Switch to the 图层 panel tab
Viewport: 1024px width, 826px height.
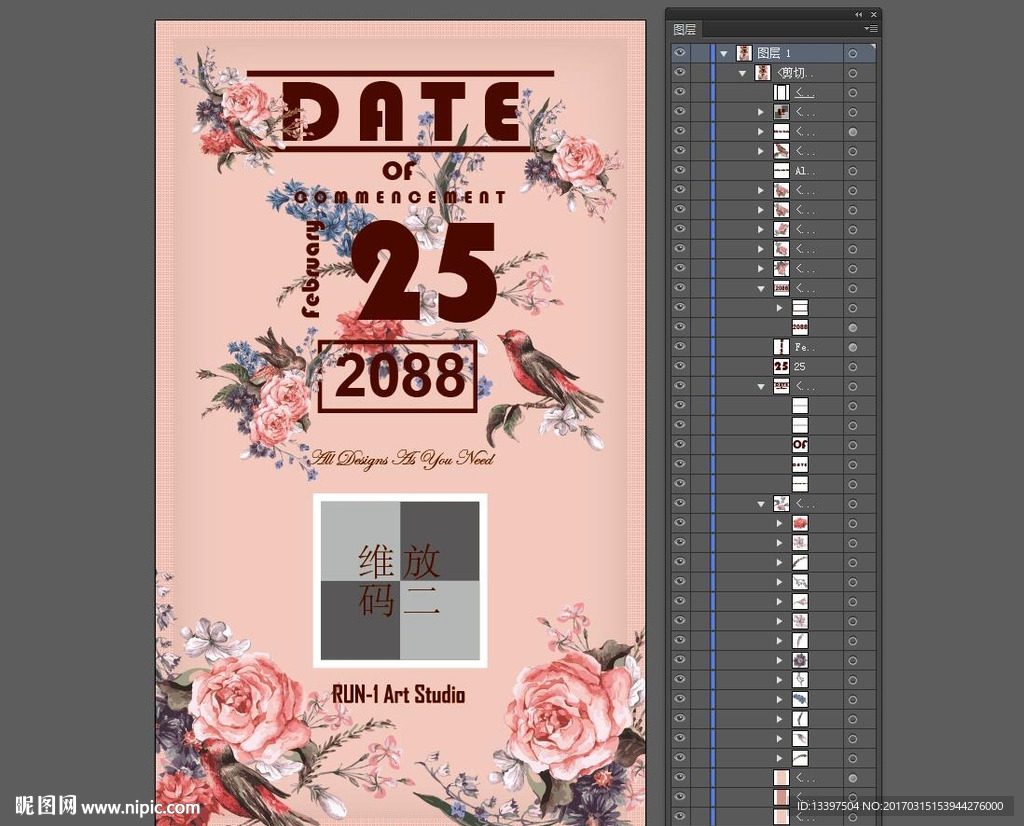coord(685,30)
